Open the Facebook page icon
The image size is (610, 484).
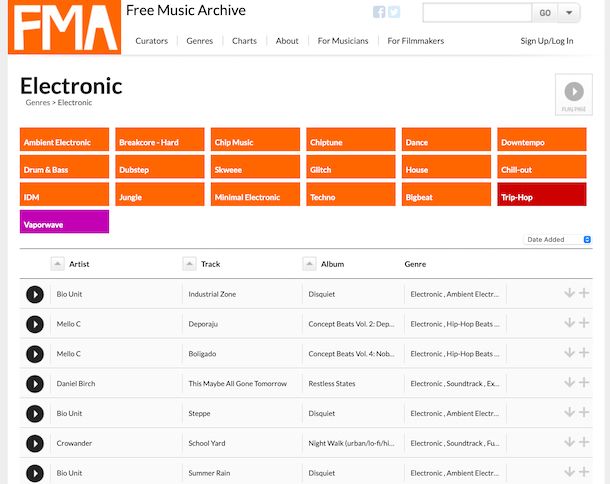point(379,12)
